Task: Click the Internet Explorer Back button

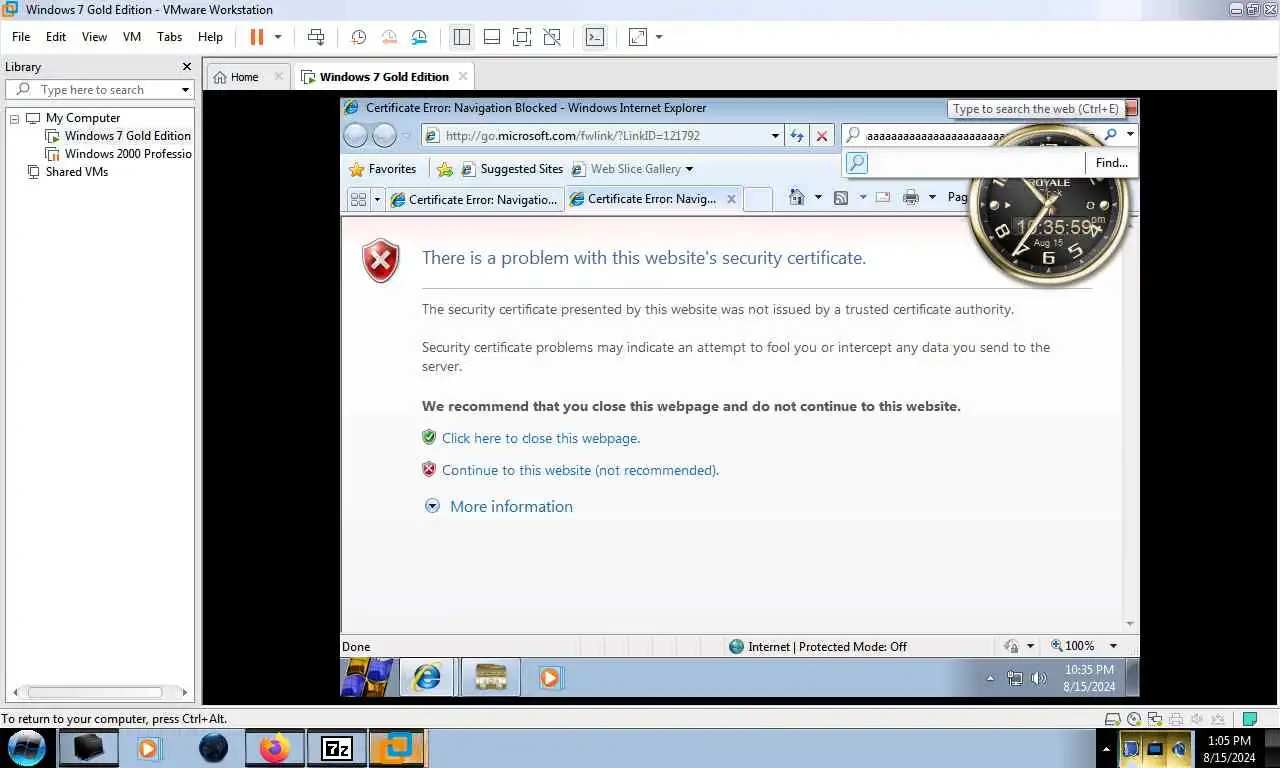Action: click(x=356, y=135)
